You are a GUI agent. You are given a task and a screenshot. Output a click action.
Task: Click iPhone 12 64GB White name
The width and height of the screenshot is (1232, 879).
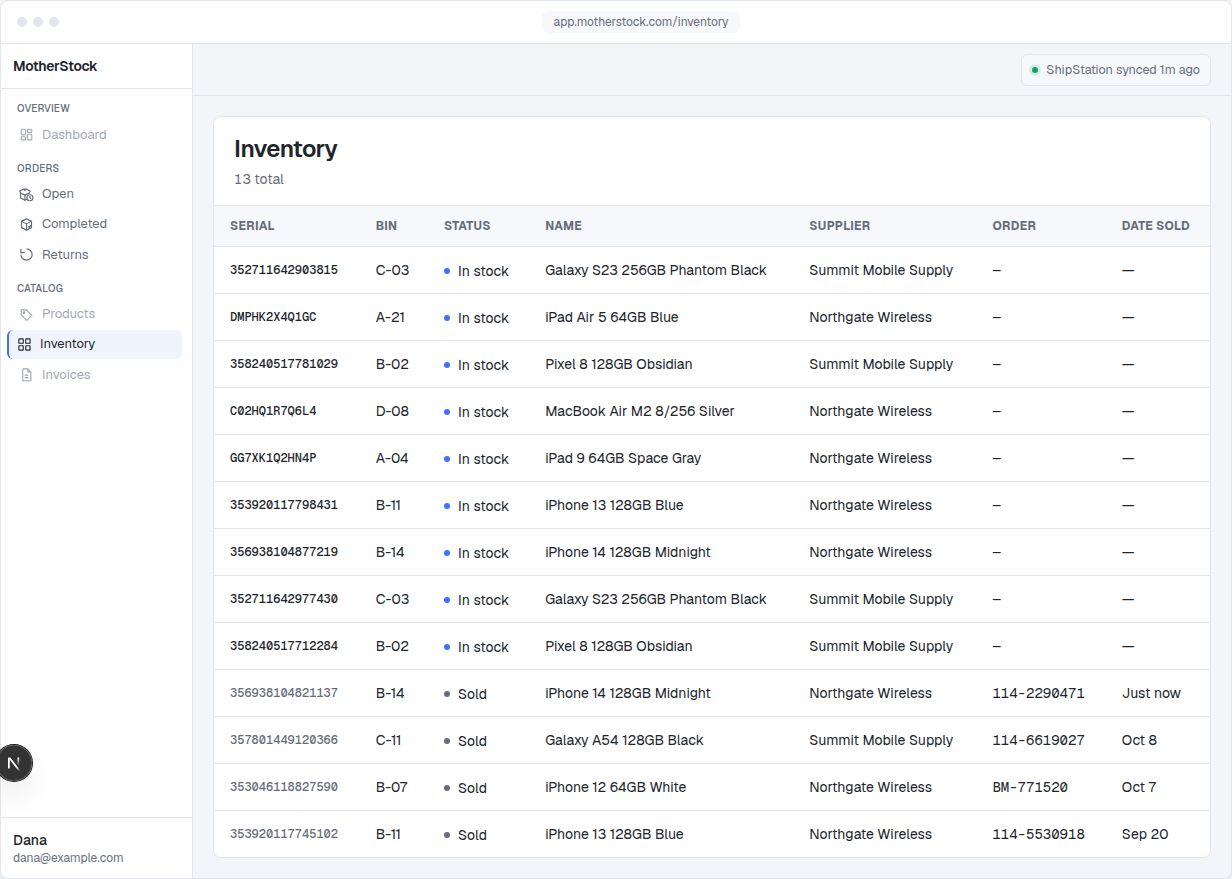pyautogui.click(x=616, y=787)
